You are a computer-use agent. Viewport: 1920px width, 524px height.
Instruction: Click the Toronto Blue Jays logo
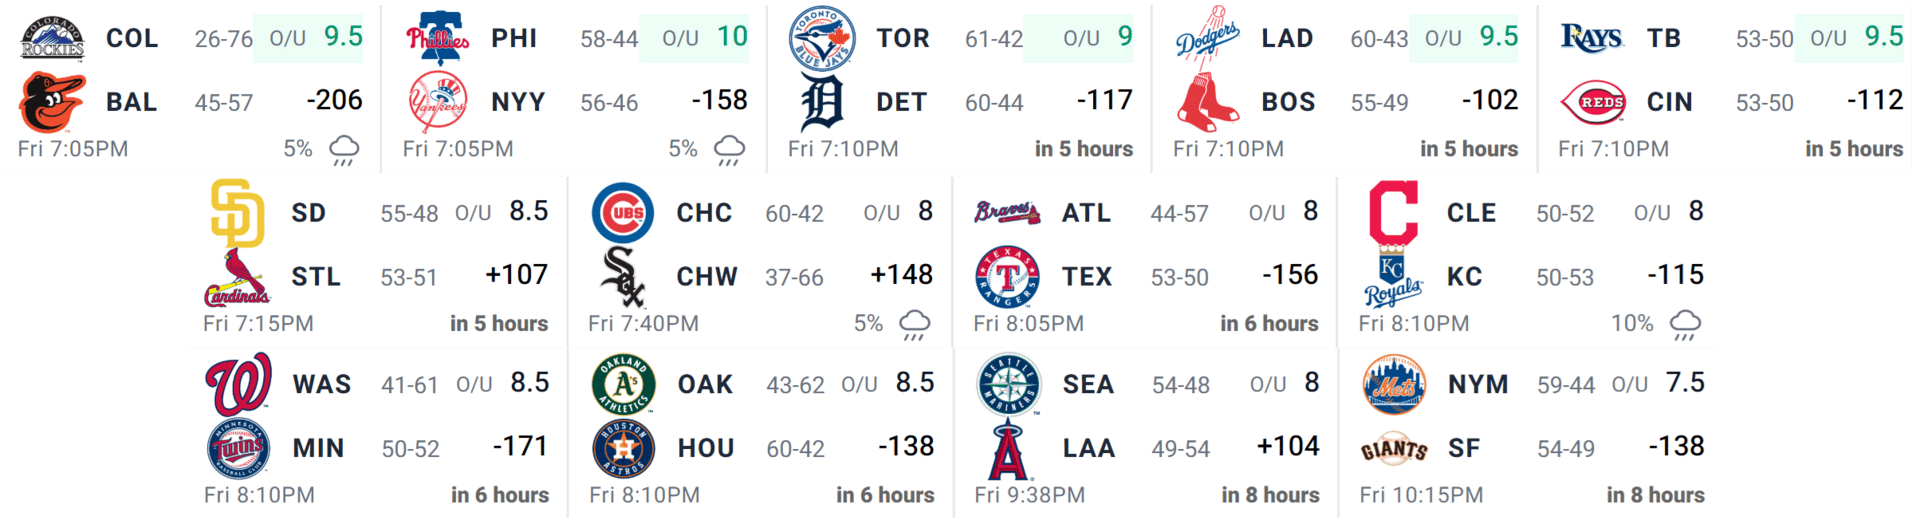(x=822, y=38)
